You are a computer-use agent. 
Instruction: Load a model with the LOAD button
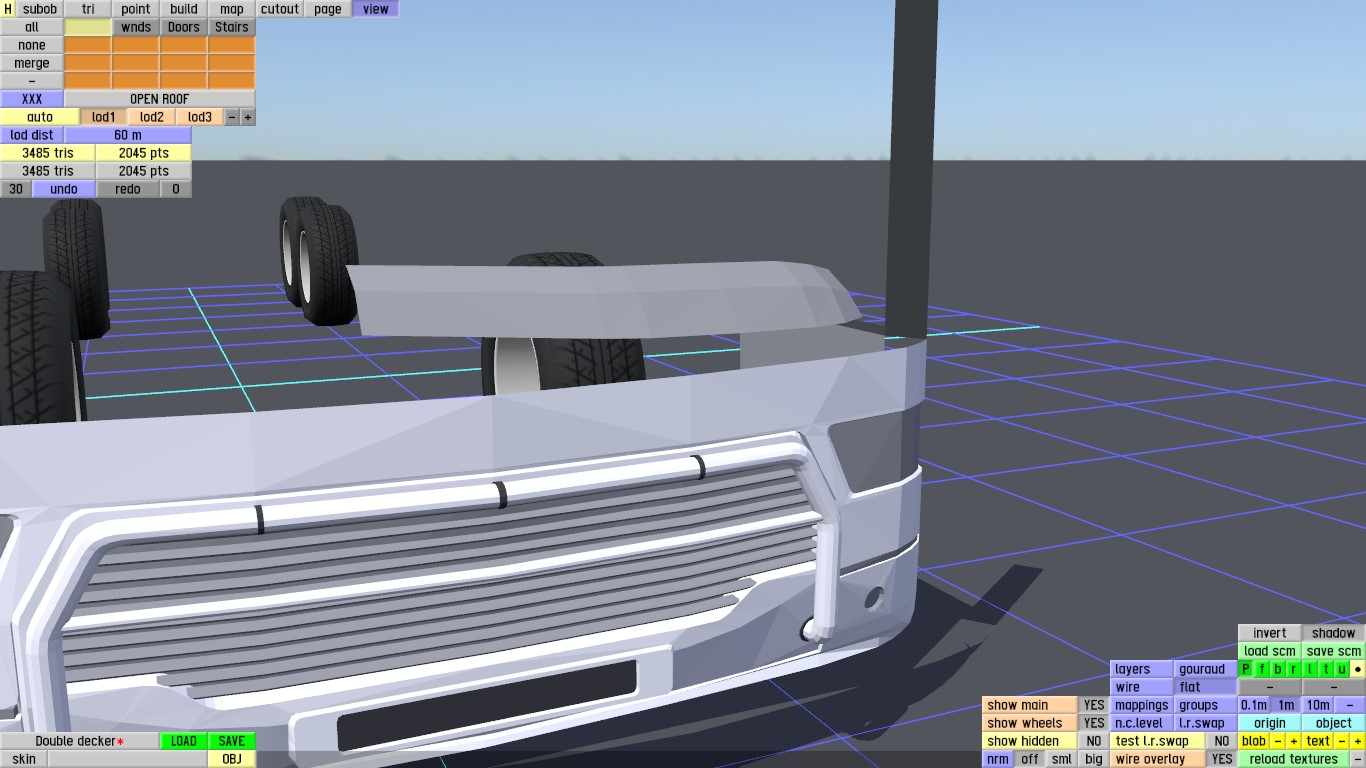184,741
